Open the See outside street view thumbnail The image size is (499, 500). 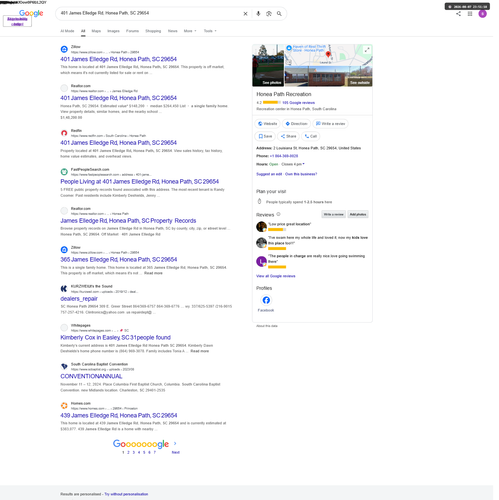pyautogui.click(x=328, y=76)
